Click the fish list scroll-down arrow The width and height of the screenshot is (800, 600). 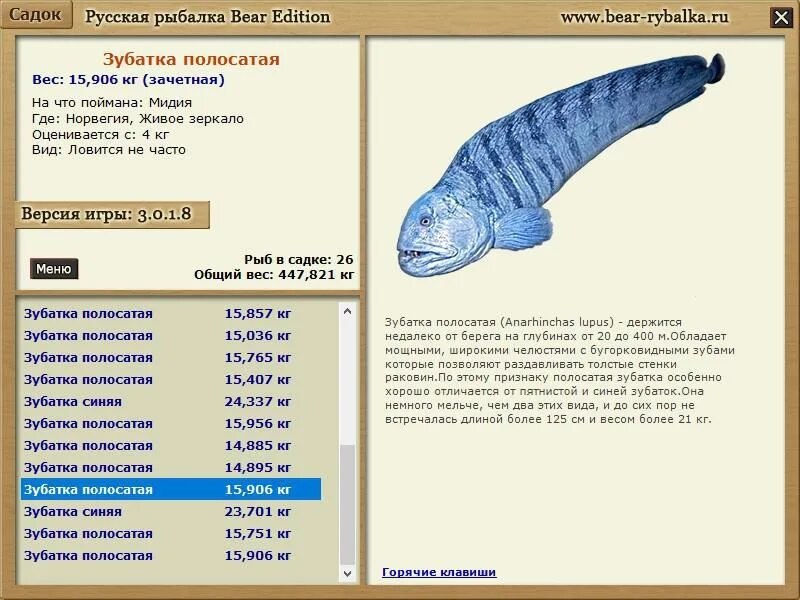pyautogui.click(x=347, y=573)
